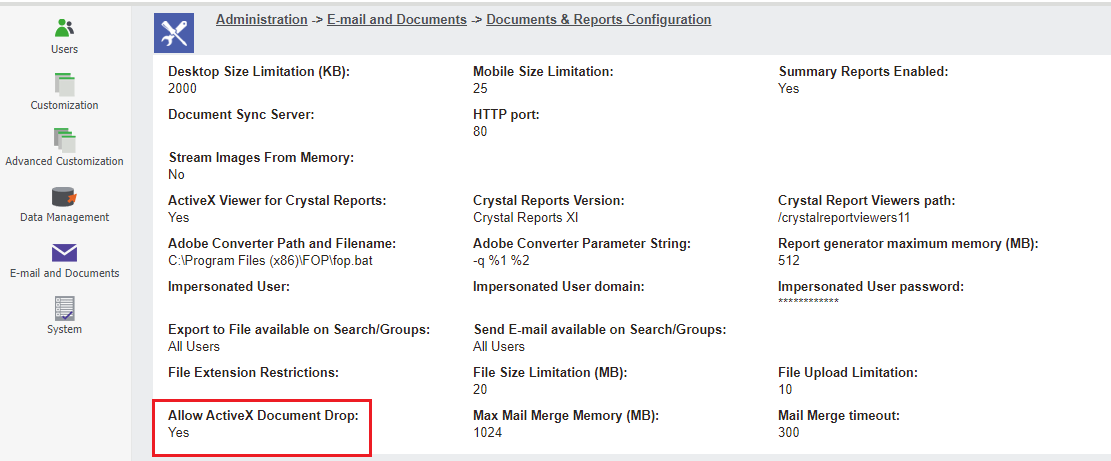Screen dimensions: 1111x461
Task: Click the wrench-and-screwdriver Administration icon
Action: (x=174, y=33)
